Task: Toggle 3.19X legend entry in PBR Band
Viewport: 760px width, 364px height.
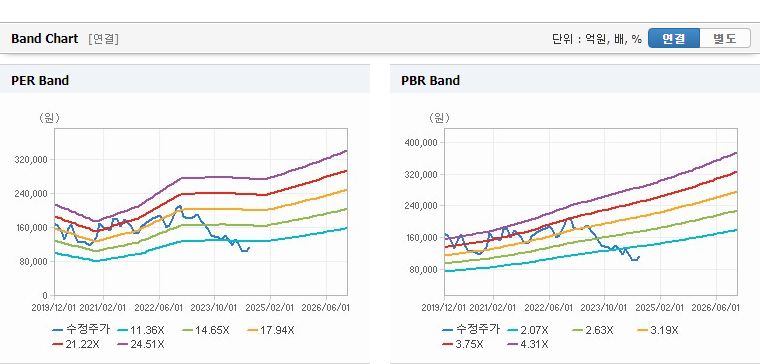Action: point(658,331)
